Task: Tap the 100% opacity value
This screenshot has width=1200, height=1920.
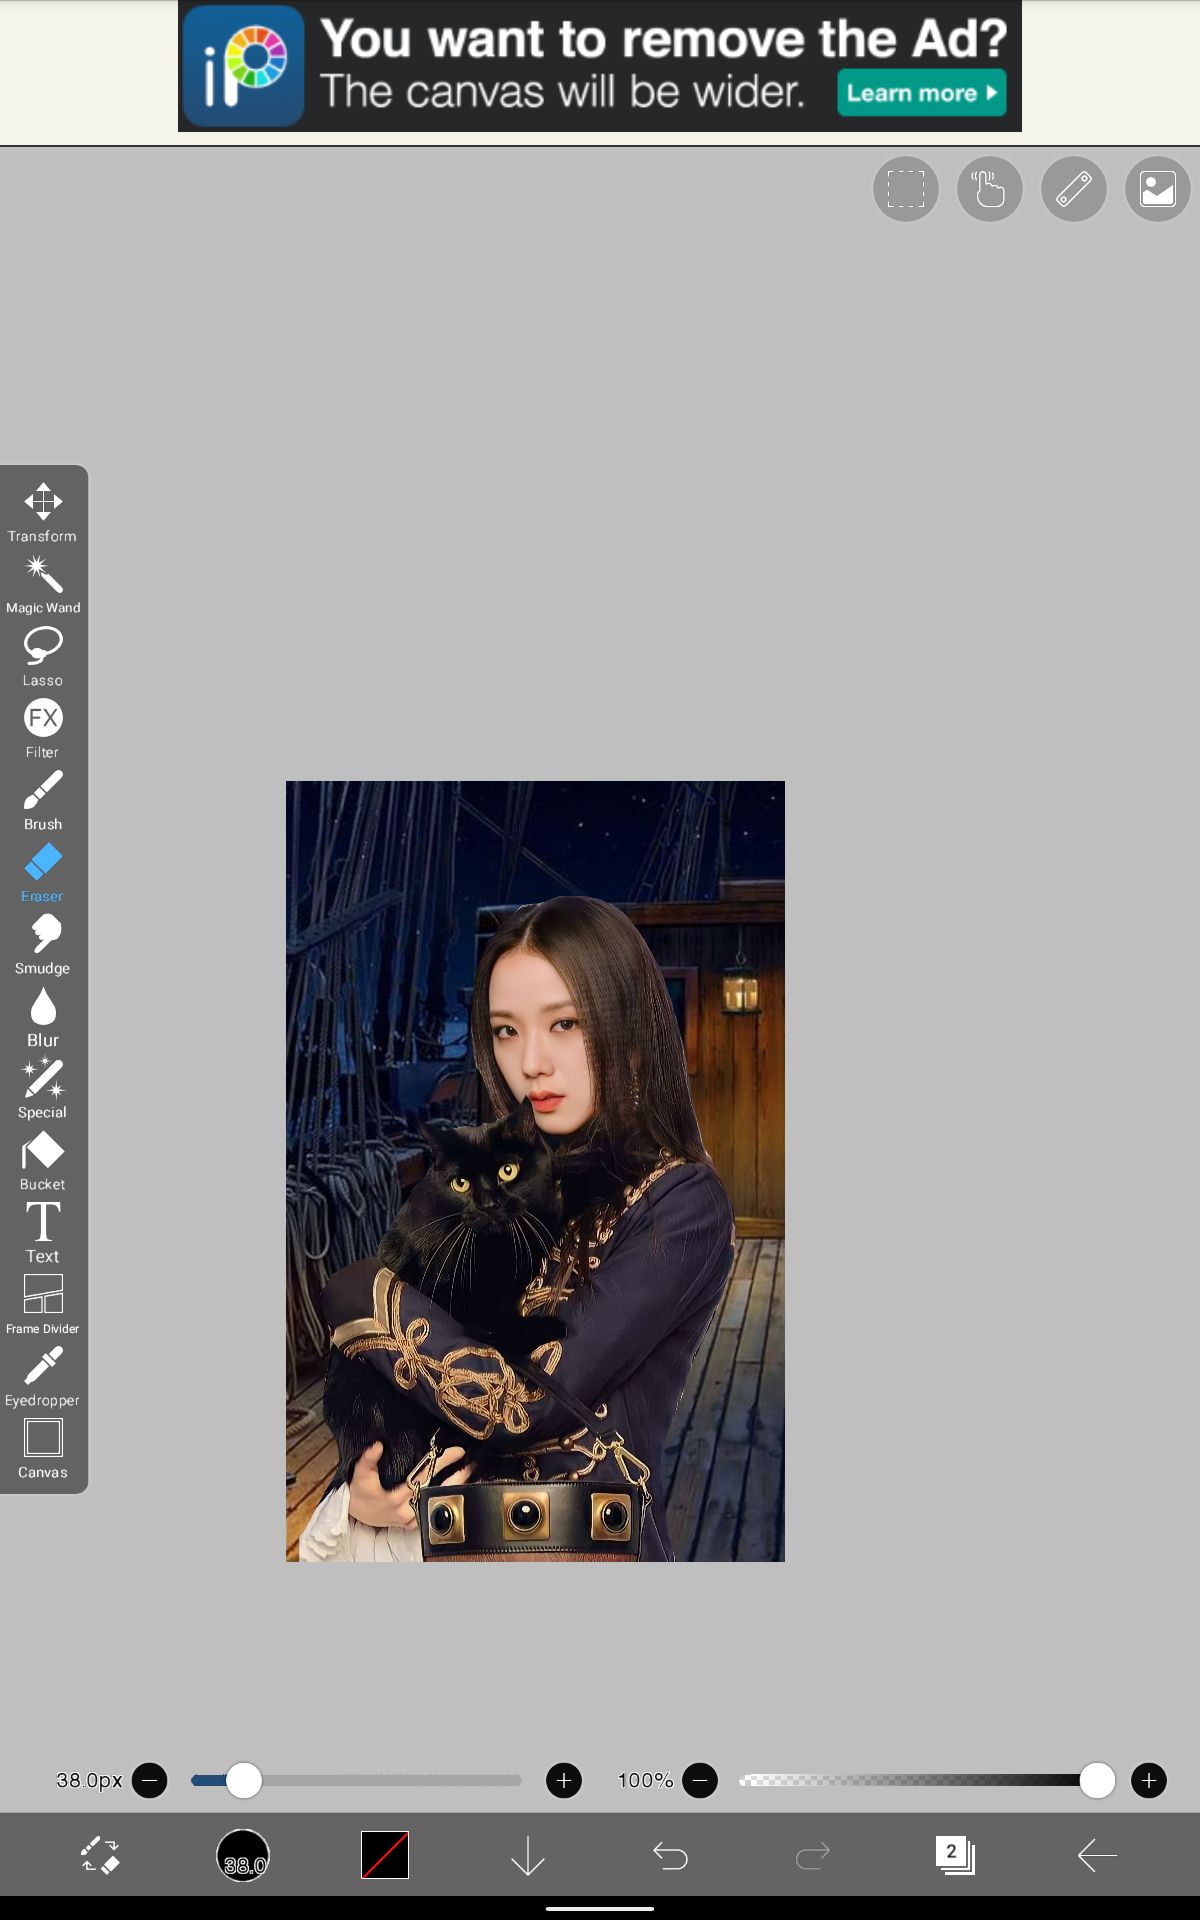Action: point(645,1780)
